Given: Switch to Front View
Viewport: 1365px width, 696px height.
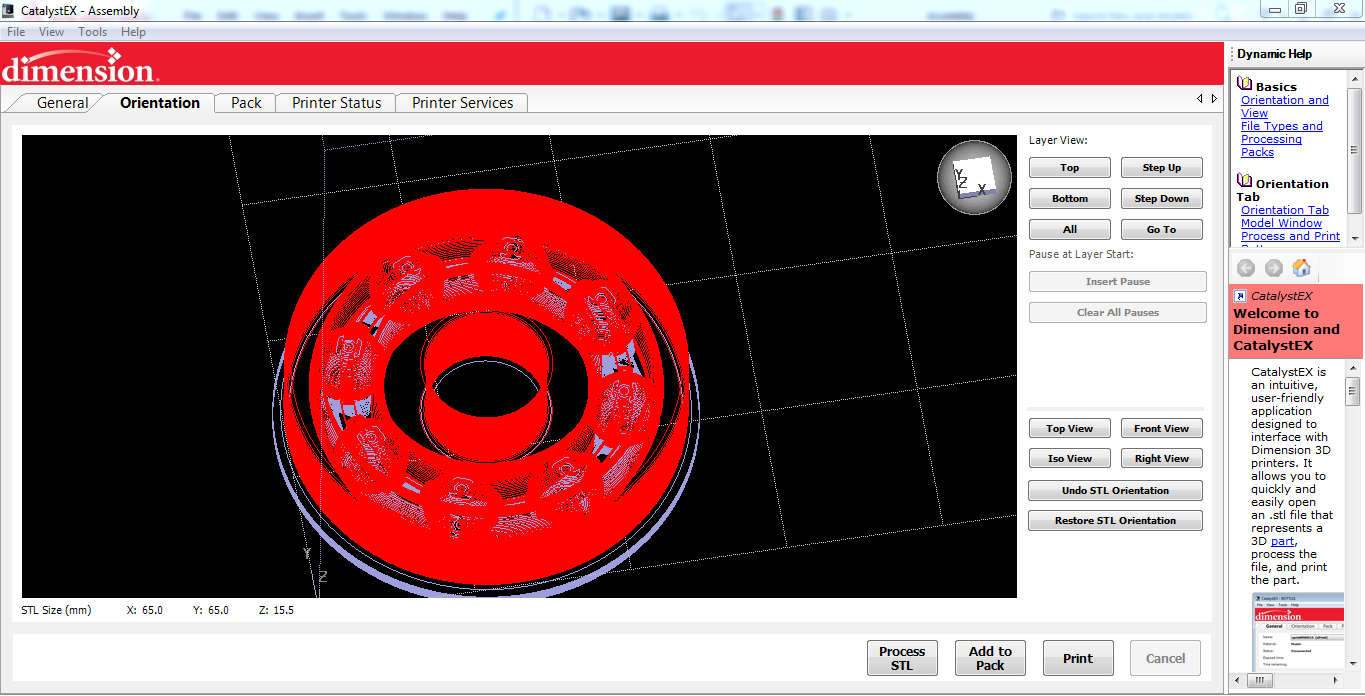Looking at the screenshot, I should pos(1161,429).
